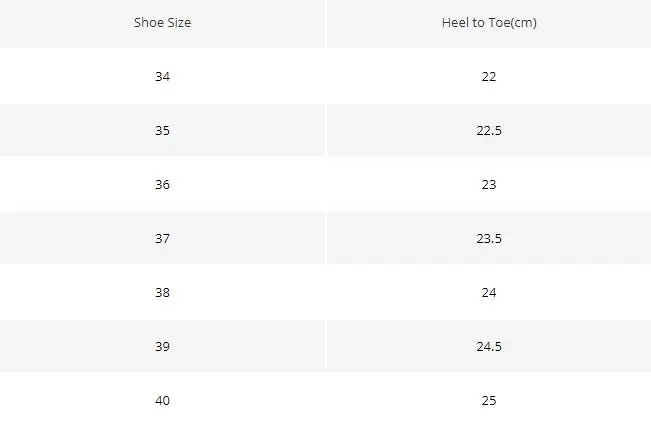
Task: Click the 24 heel to toe value
Action: pyautogui.click(x=489, y=292)
